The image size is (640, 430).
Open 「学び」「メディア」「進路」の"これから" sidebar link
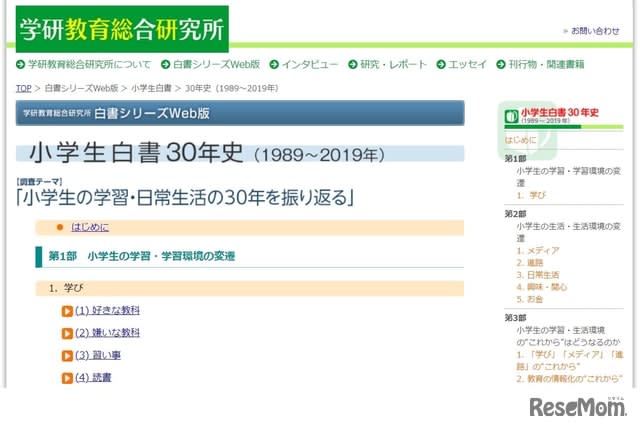click(570, 361)
